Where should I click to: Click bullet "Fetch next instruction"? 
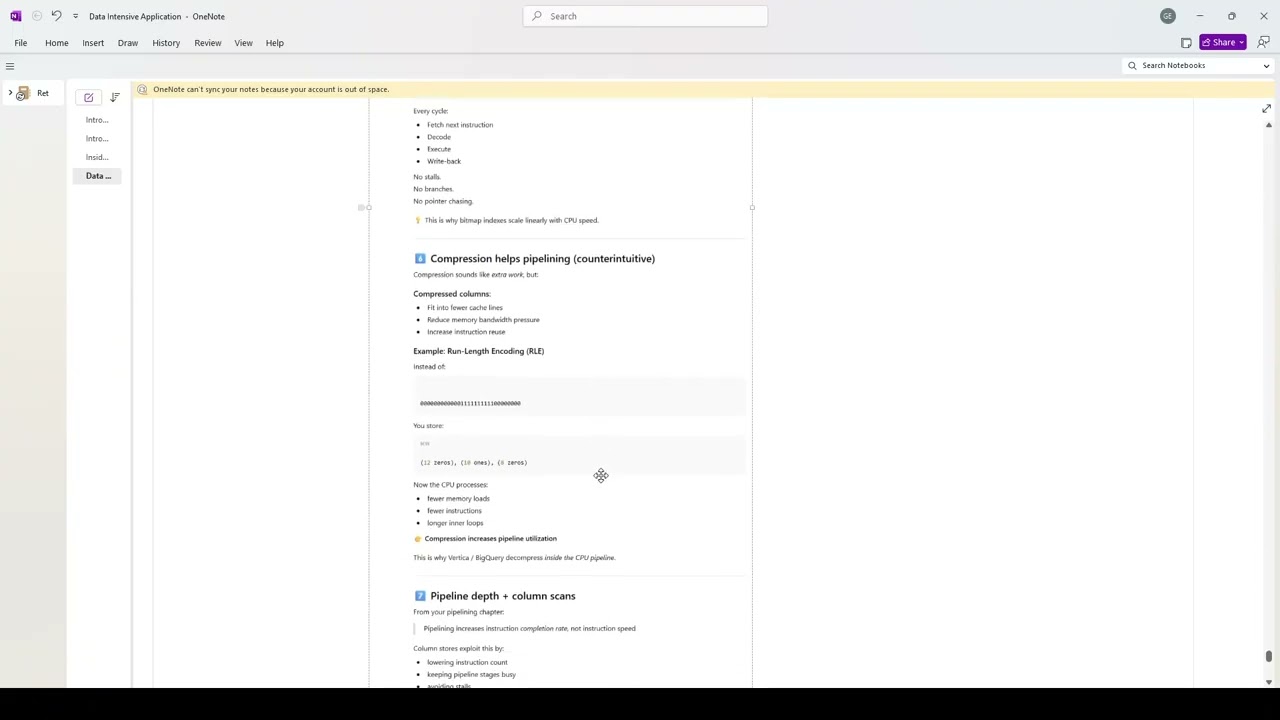460,125
